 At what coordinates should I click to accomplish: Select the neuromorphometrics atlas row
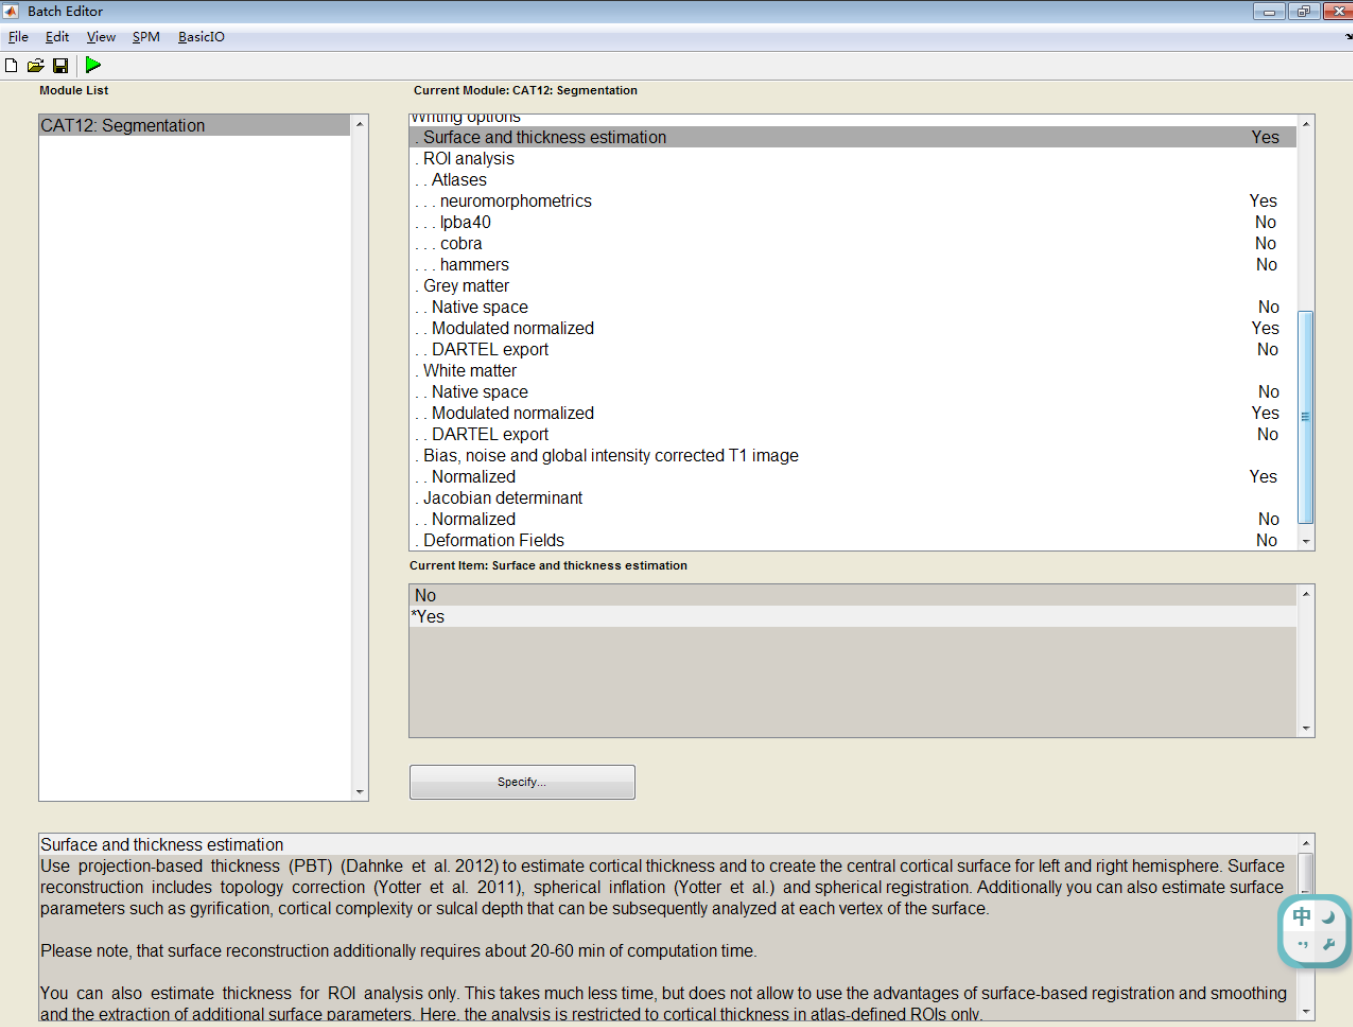point(853,201)
